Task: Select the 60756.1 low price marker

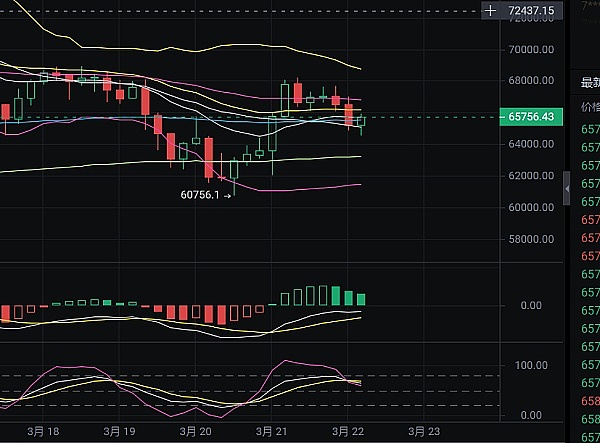Action: click(x=197, y=196)
